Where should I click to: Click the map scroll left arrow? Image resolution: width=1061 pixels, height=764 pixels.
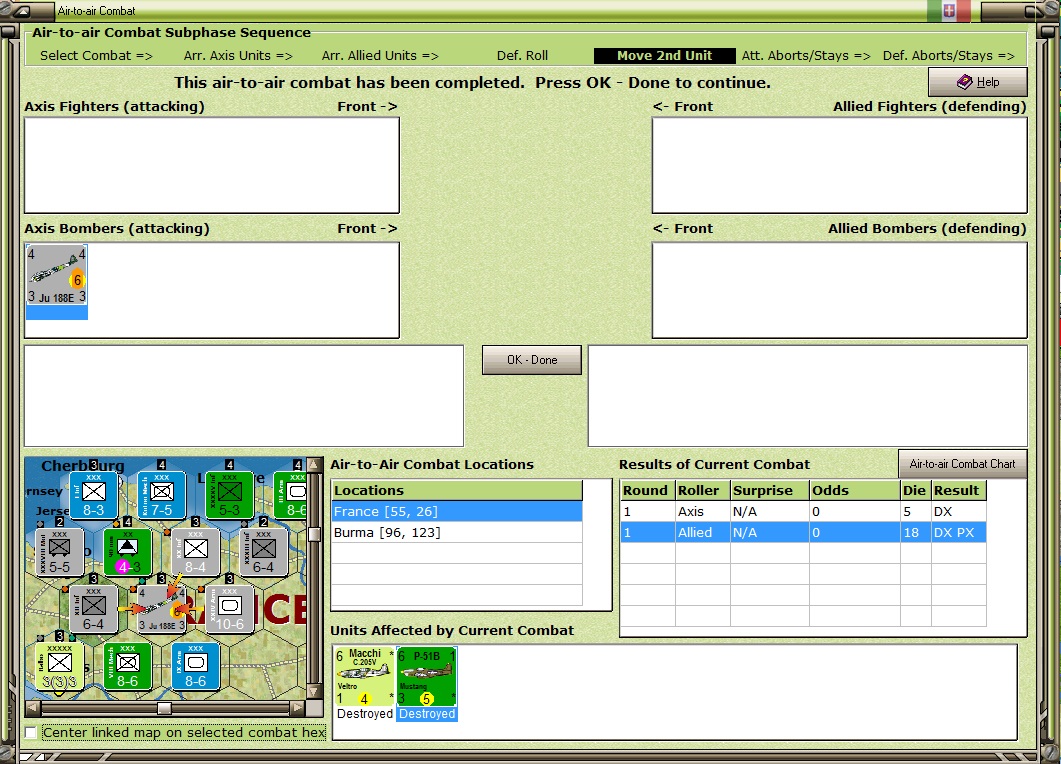32,709
